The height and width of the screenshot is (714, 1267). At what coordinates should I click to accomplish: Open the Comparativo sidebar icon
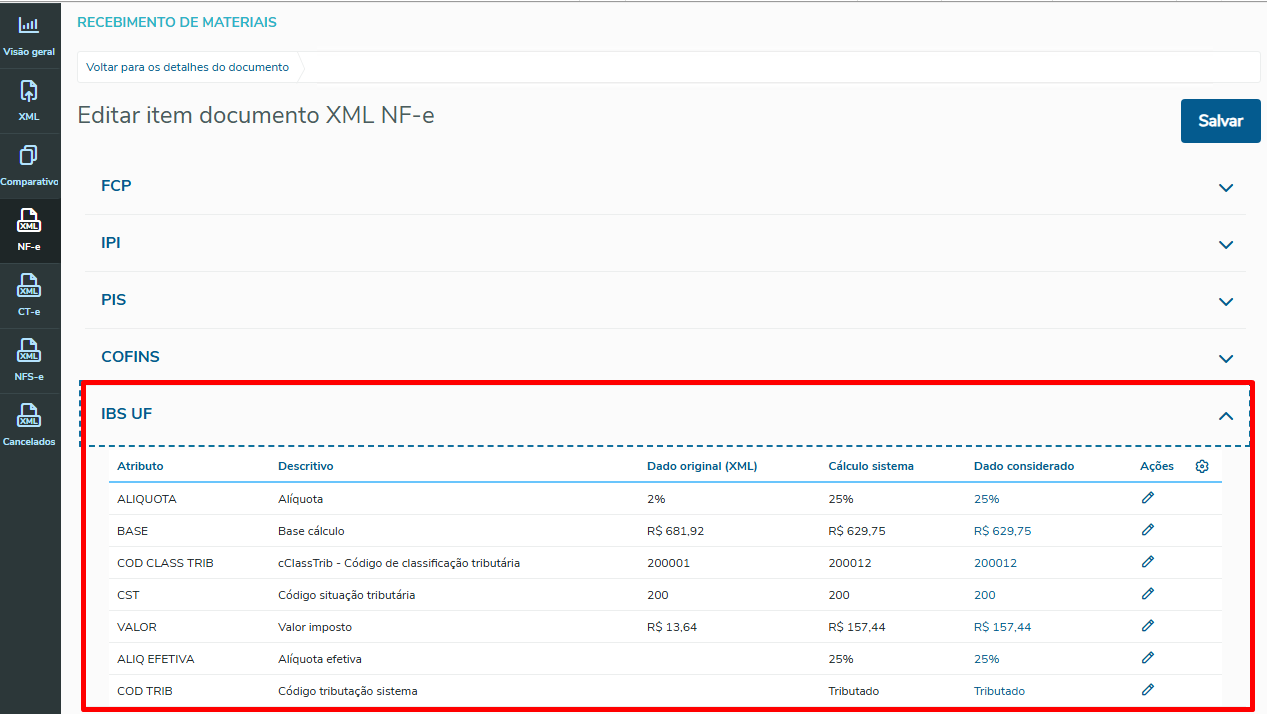[x=29, y=166]
